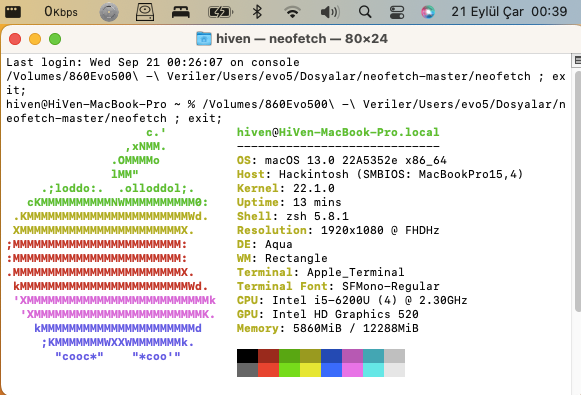This screenshot has width=581, height=395.
Task: Click the light gray color block in the top row
Action: [x=394, y=356]
